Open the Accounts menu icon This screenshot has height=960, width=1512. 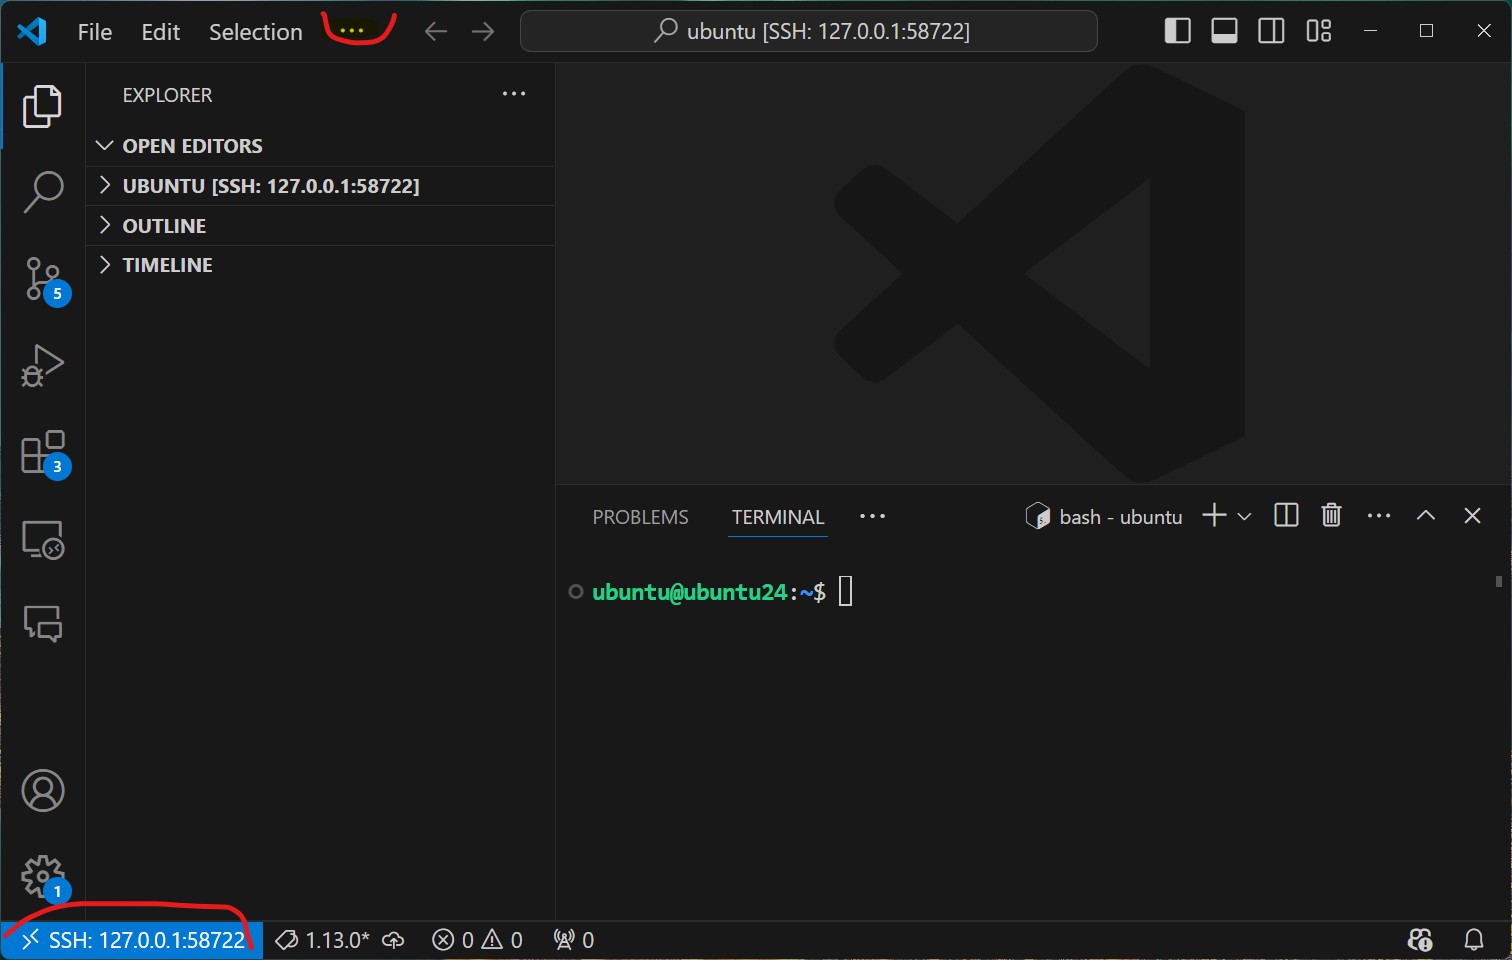[43, 791]
